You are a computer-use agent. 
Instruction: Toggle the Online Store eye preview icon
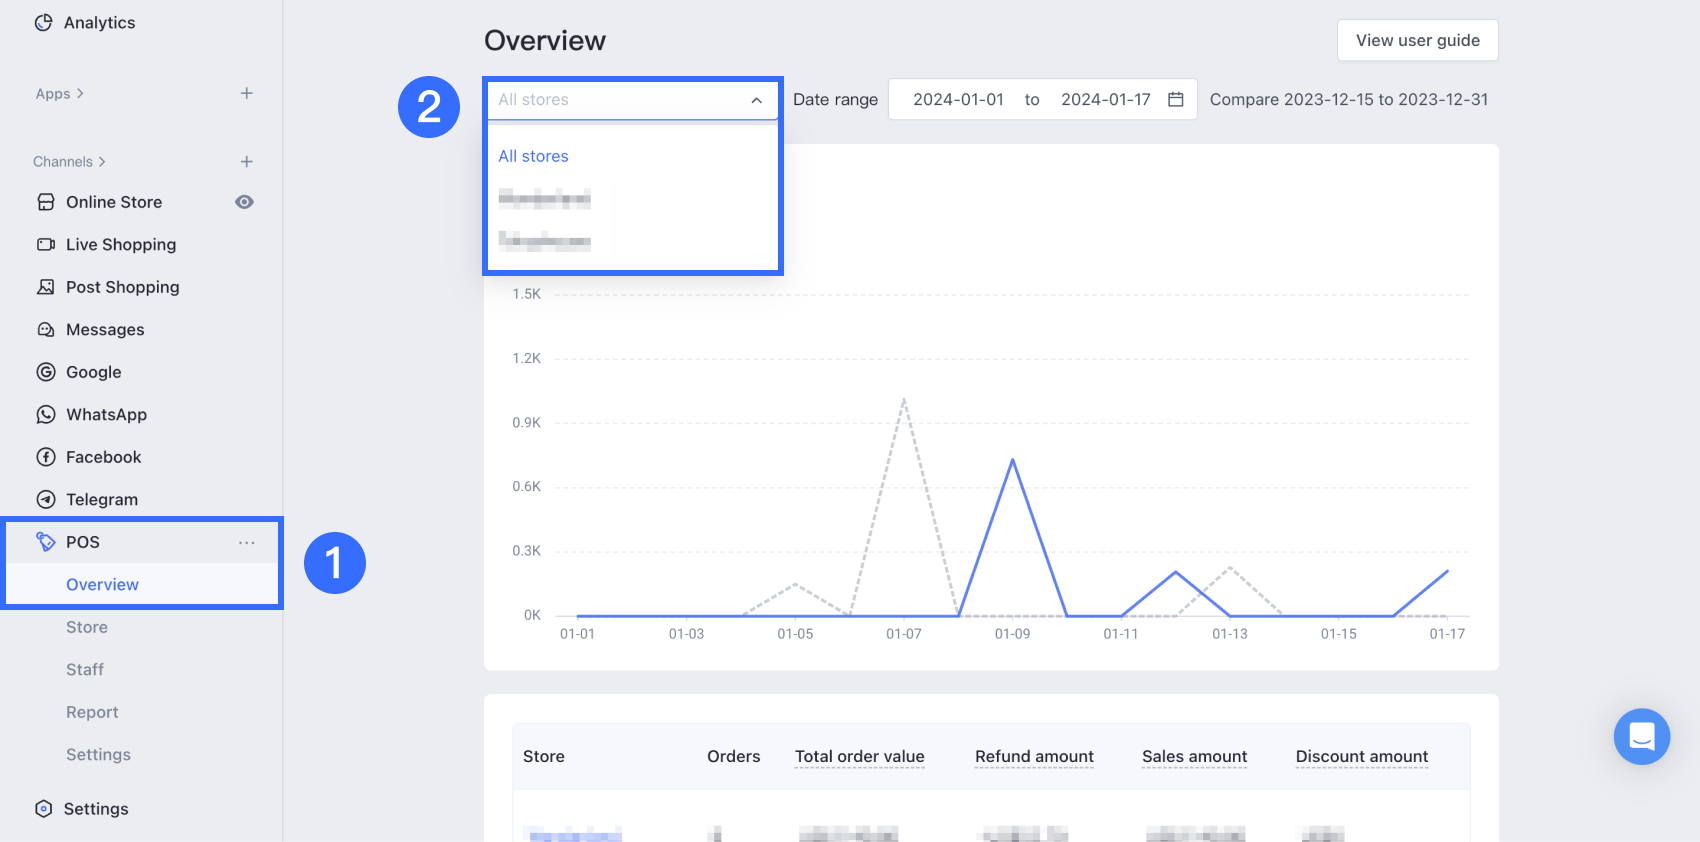[244, 202]
